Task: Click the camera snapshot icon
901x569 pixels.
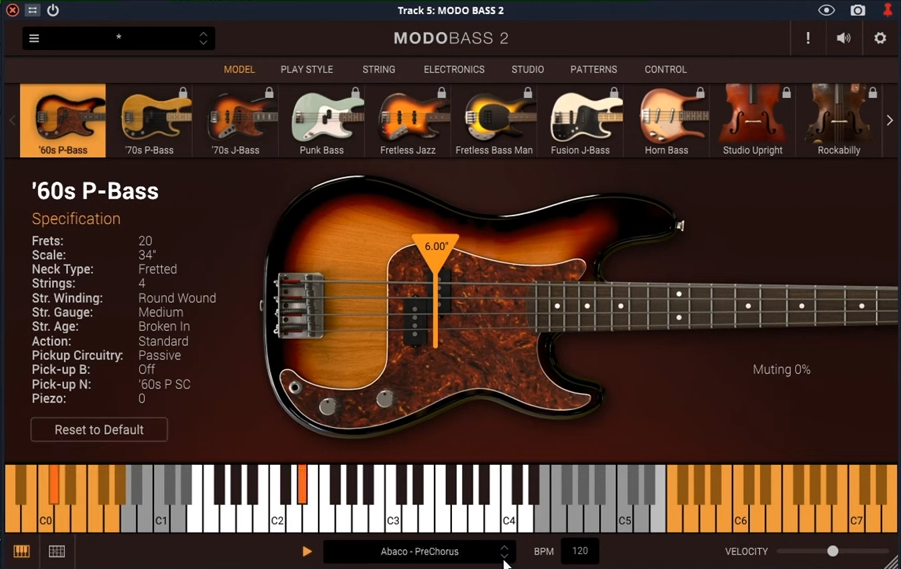Action: (857, 10)
